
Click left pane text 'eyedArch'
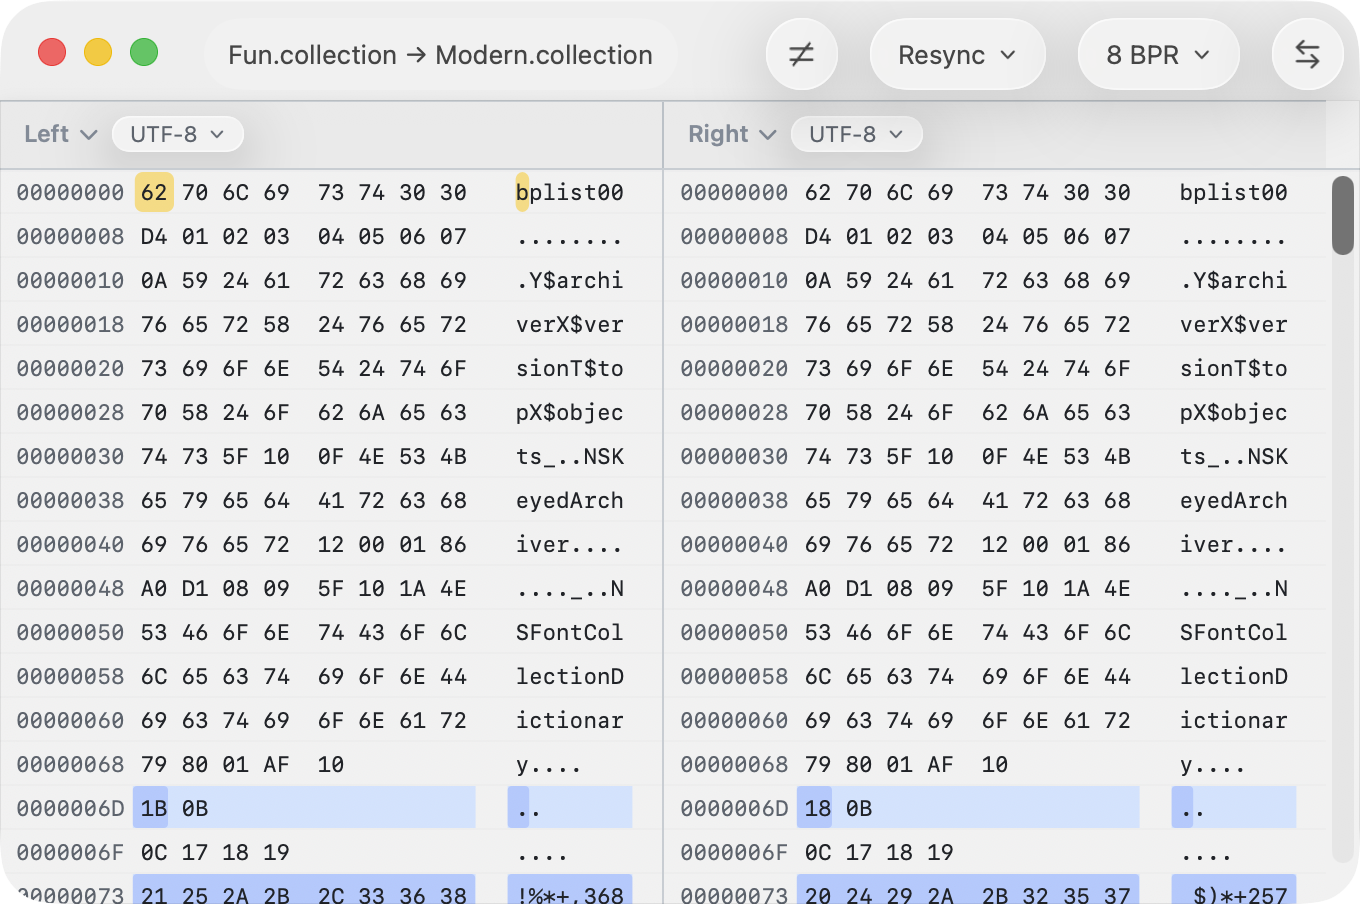(570, 500)
